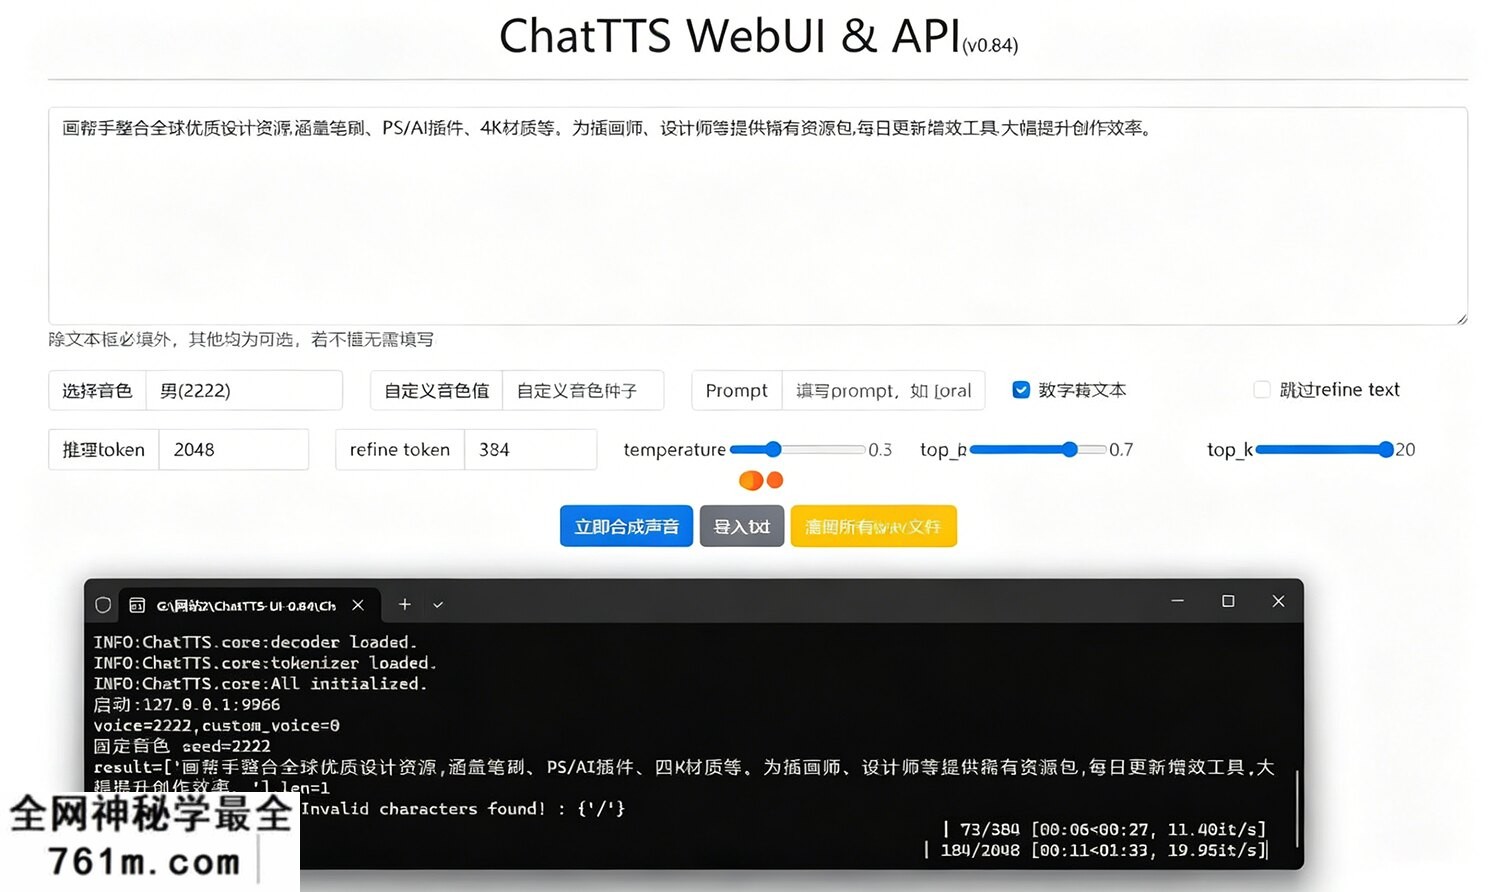Adjust the top_p slider
The width and height of the screenshot is (1500, 892).
1038,450
